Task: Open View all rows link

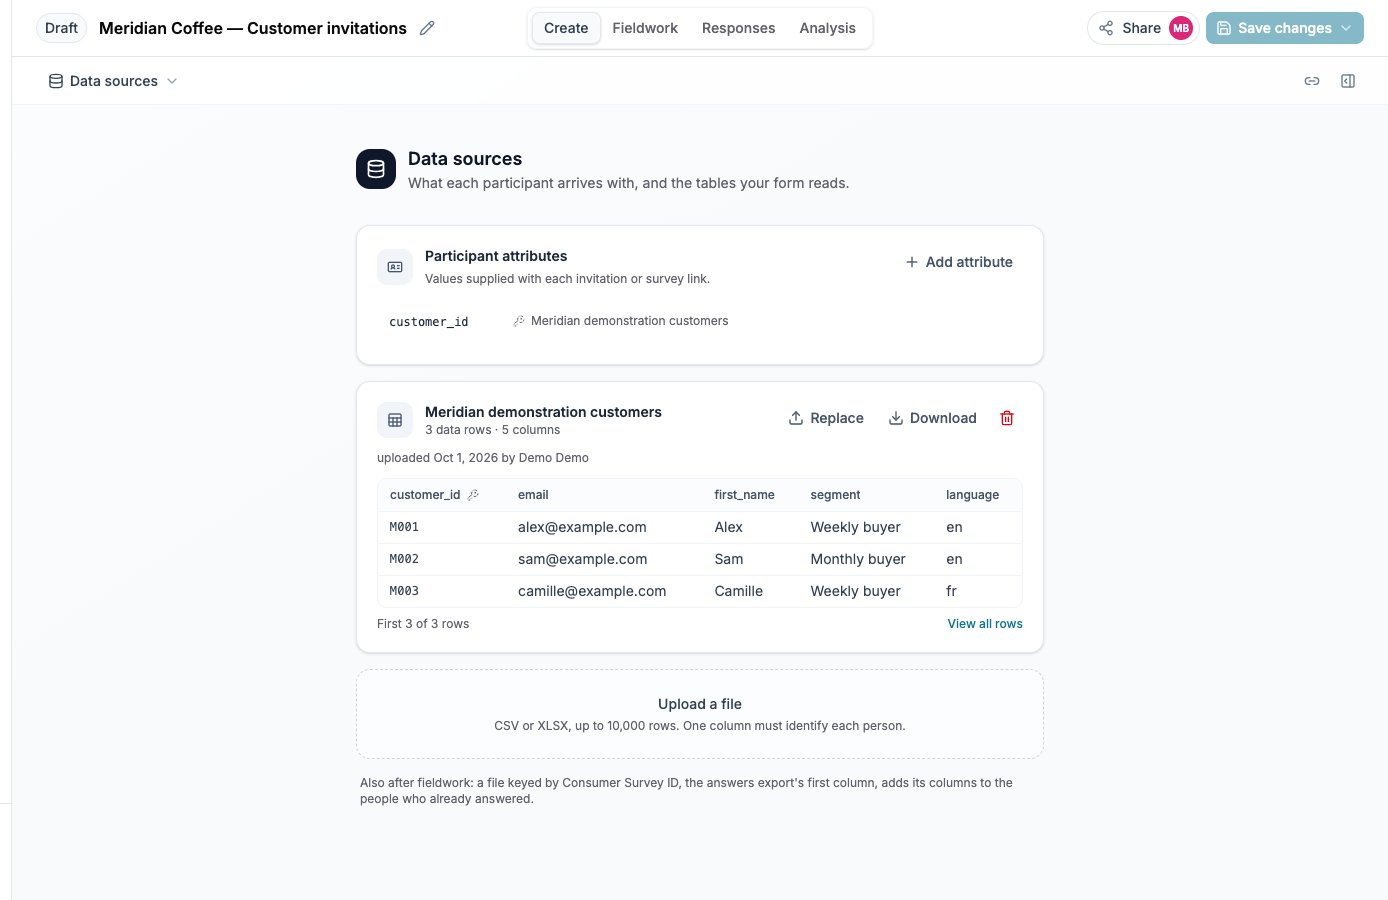Action: coord(985,624)
